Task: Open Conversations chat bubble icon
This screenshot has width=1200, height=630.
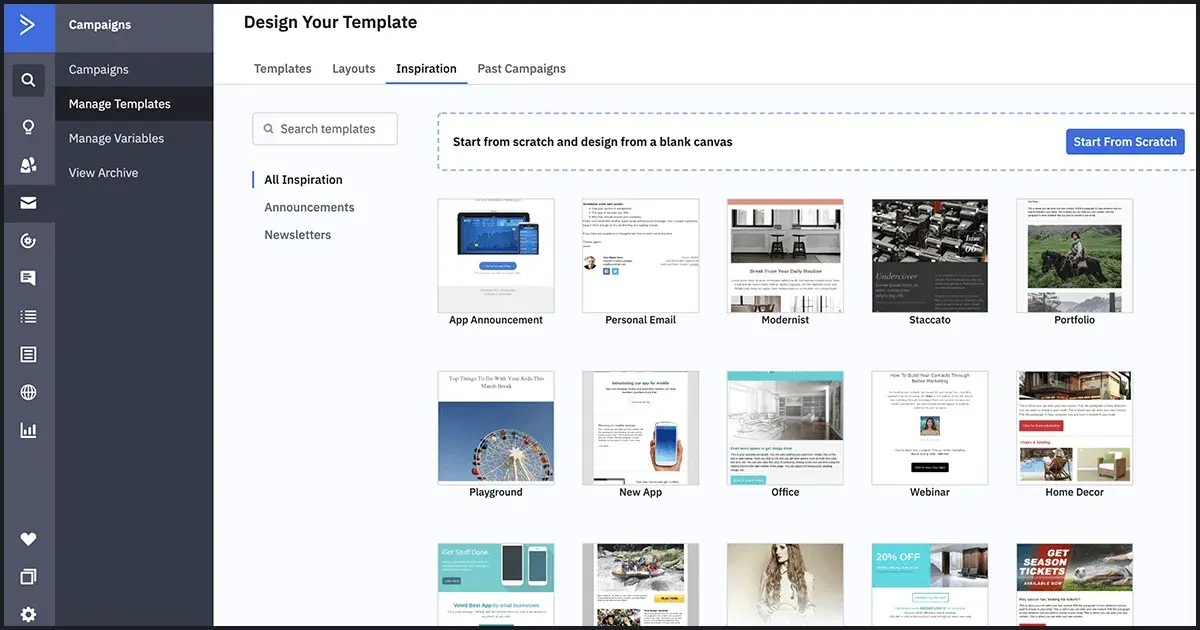Action: point(27,277)
